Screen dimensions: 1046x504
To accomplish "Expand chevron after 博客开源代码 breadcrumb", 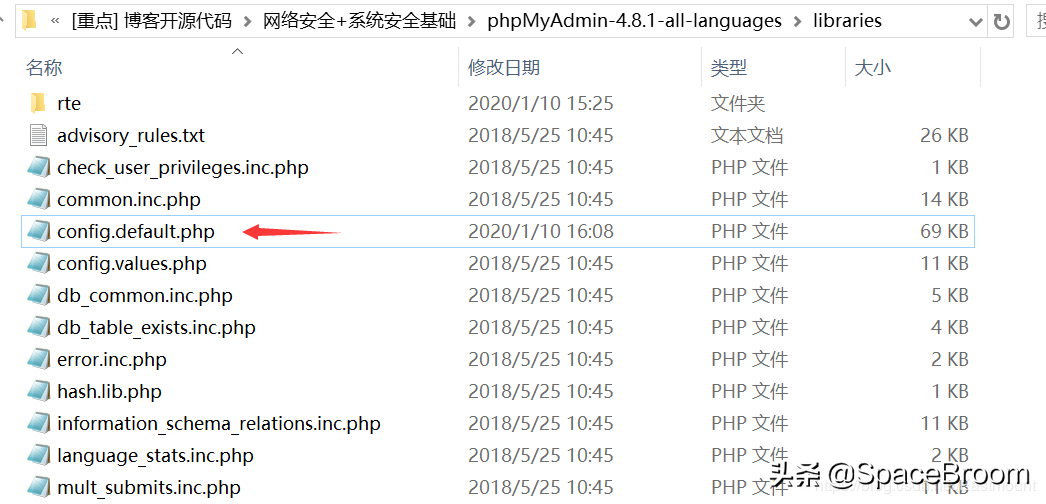I will (x=248, y=21).
